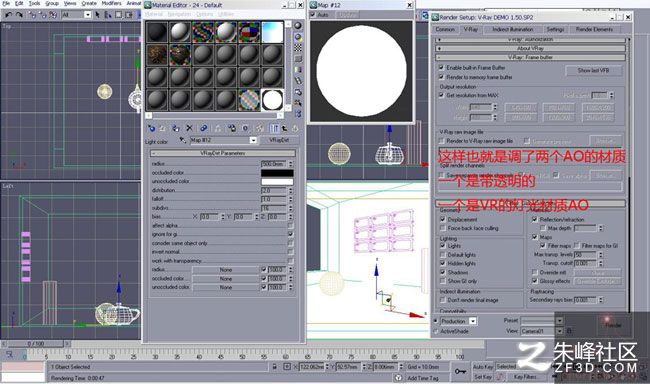Screen dimensions: 650x384
Task: Toggle selection lock icon in status bar
Action: [274, 367]
